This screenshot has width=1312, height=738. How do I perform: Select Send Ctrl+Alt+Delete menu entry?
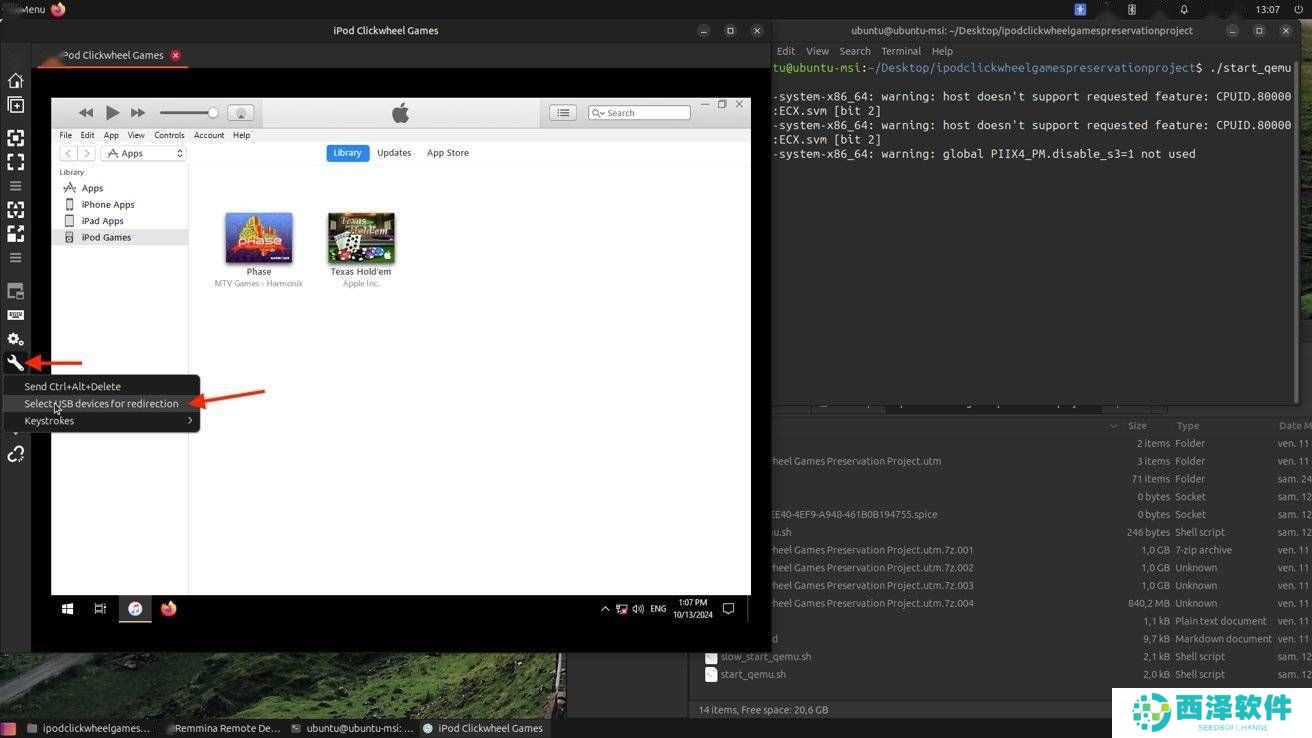pyautogui.click(x=72, y=386)
